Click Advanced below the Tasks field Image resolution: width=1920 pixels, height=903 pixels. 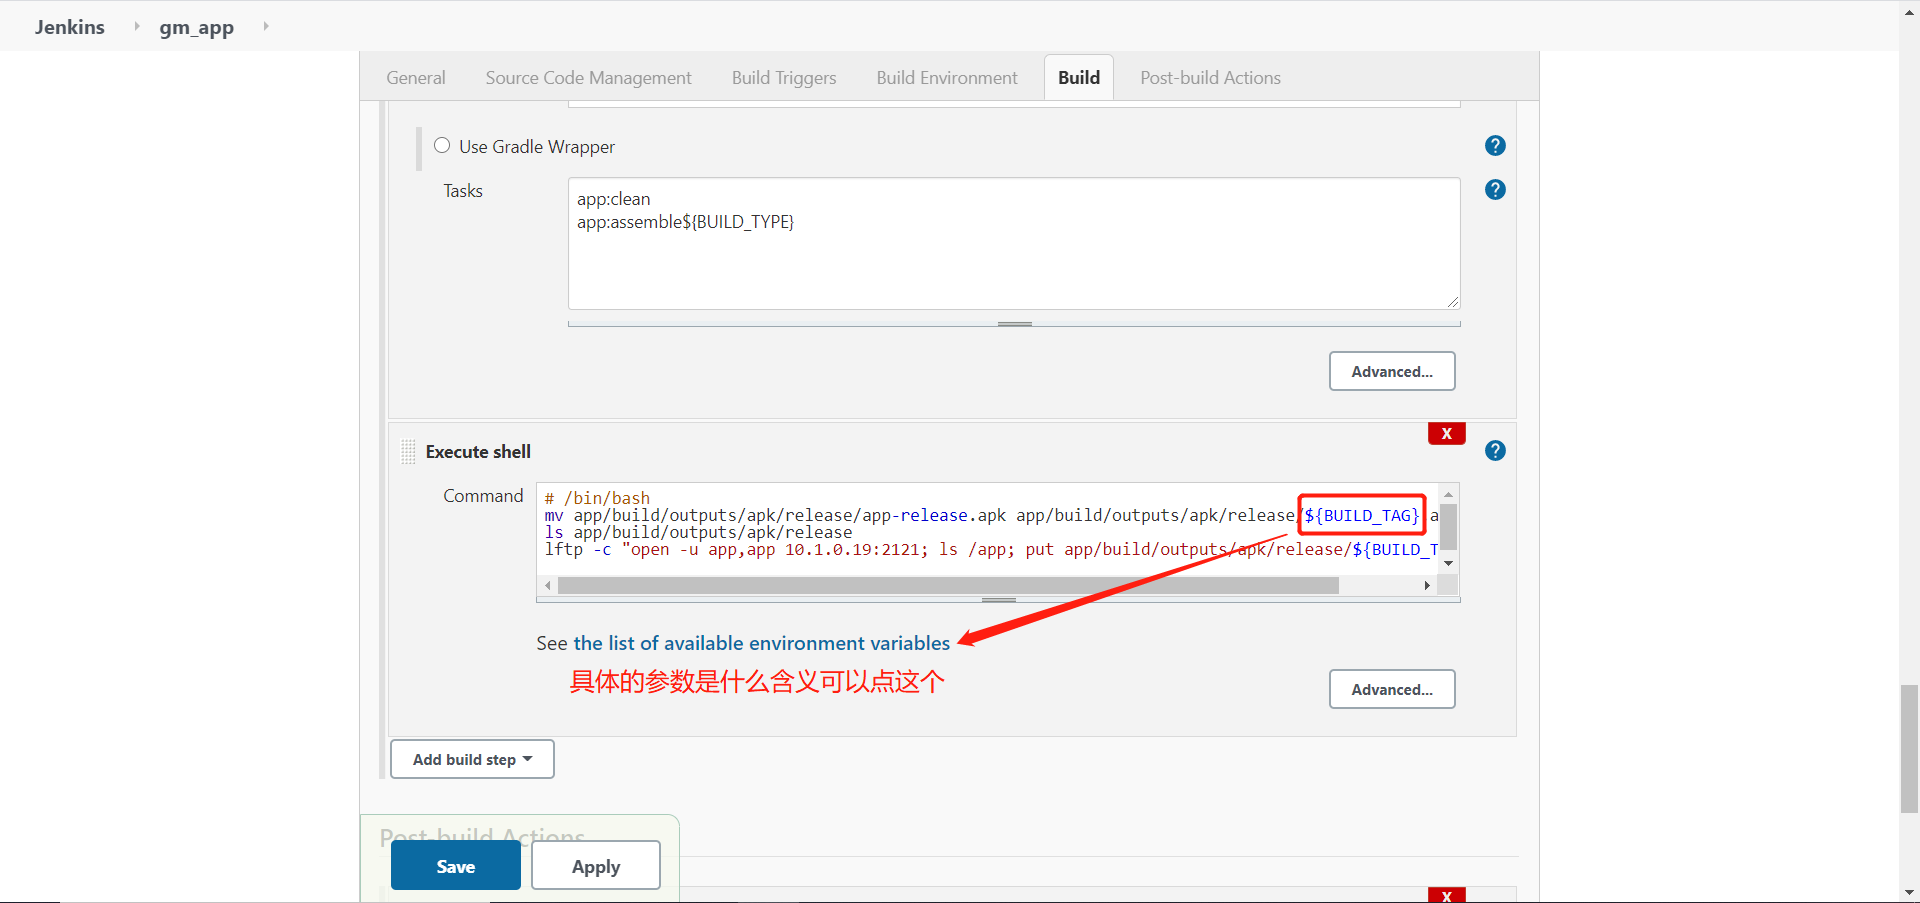pyautogui.click(x=1391, y=371)
